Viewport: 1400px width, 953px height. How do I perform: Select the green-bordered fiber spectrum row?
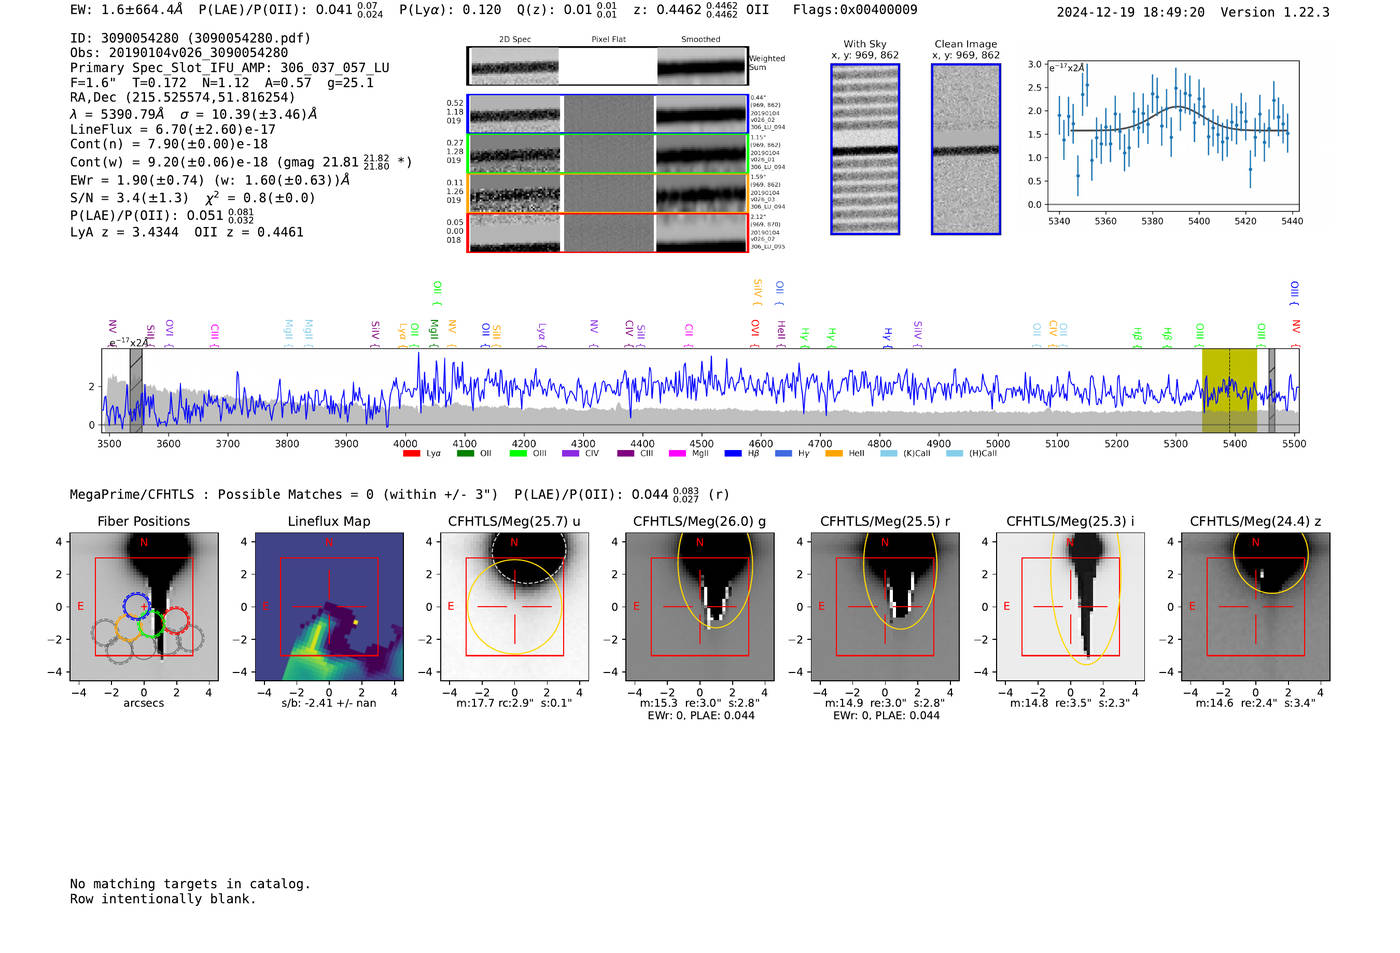pos(607,154)
